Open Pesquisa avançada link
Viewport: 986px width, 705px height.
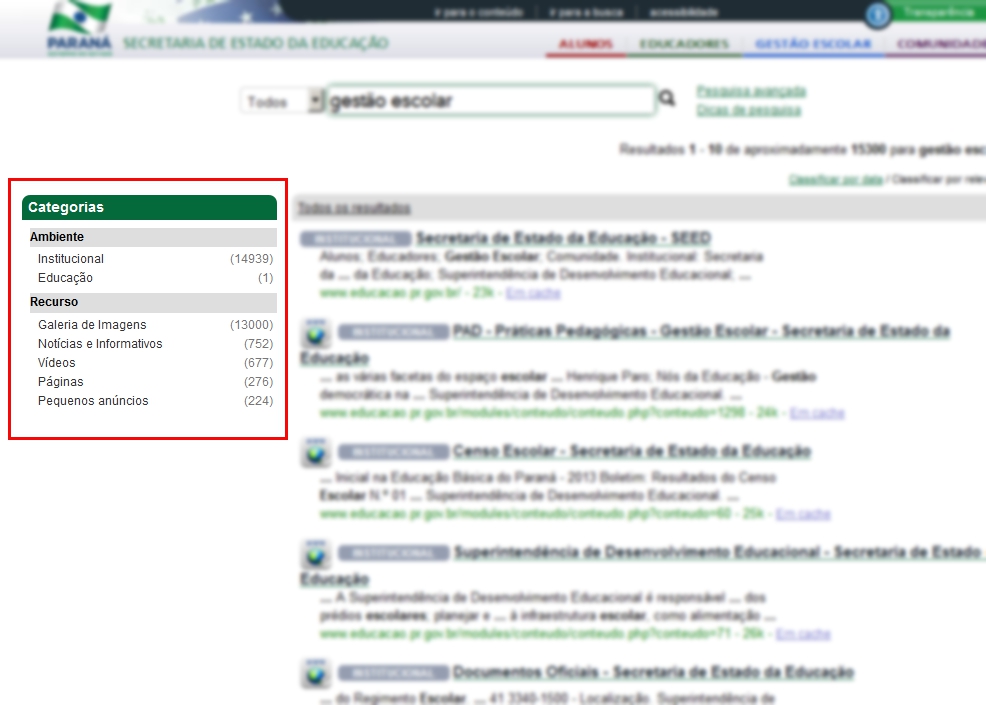tap(750, 91)
